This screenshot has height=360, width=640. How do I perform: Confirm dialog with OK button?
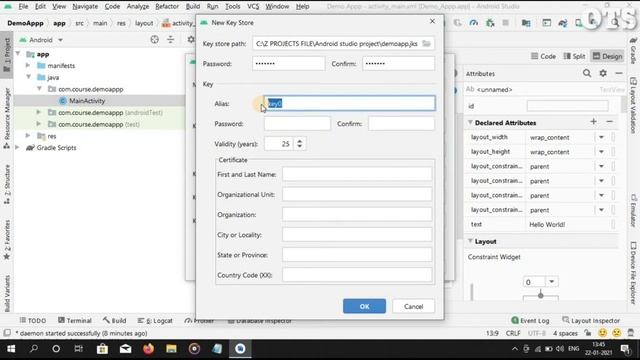point(364,306)
